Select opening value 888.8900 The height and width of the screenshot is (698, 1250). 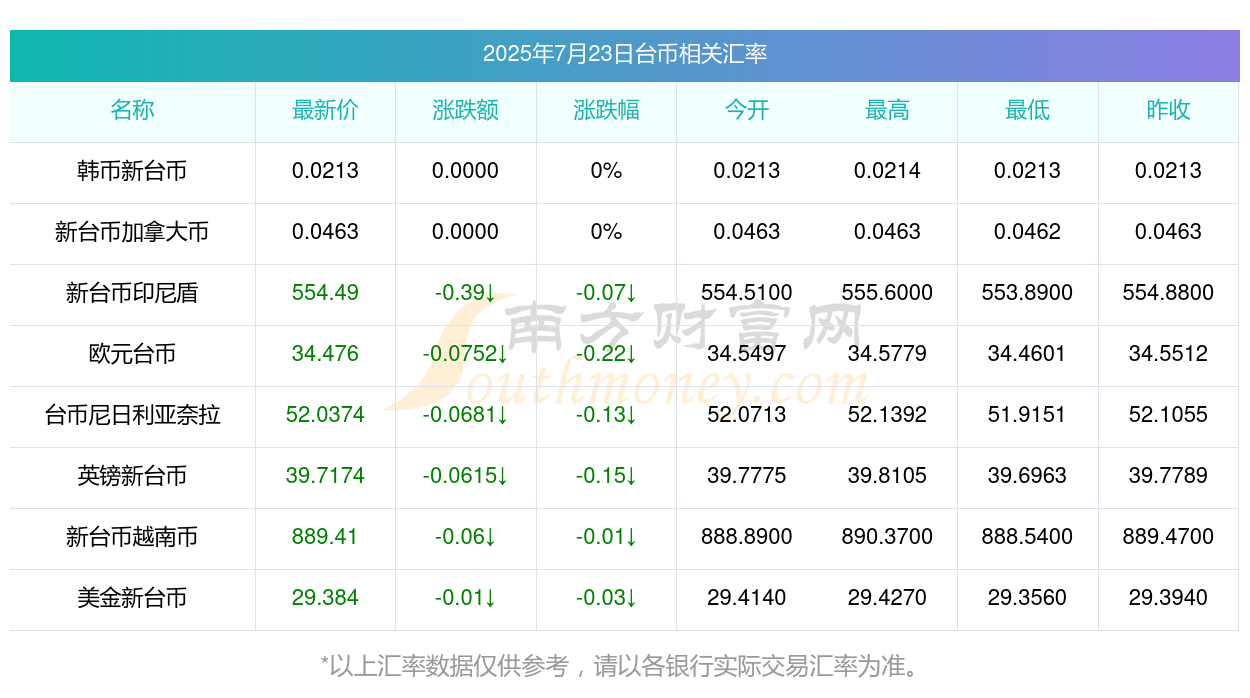[747, 537]
